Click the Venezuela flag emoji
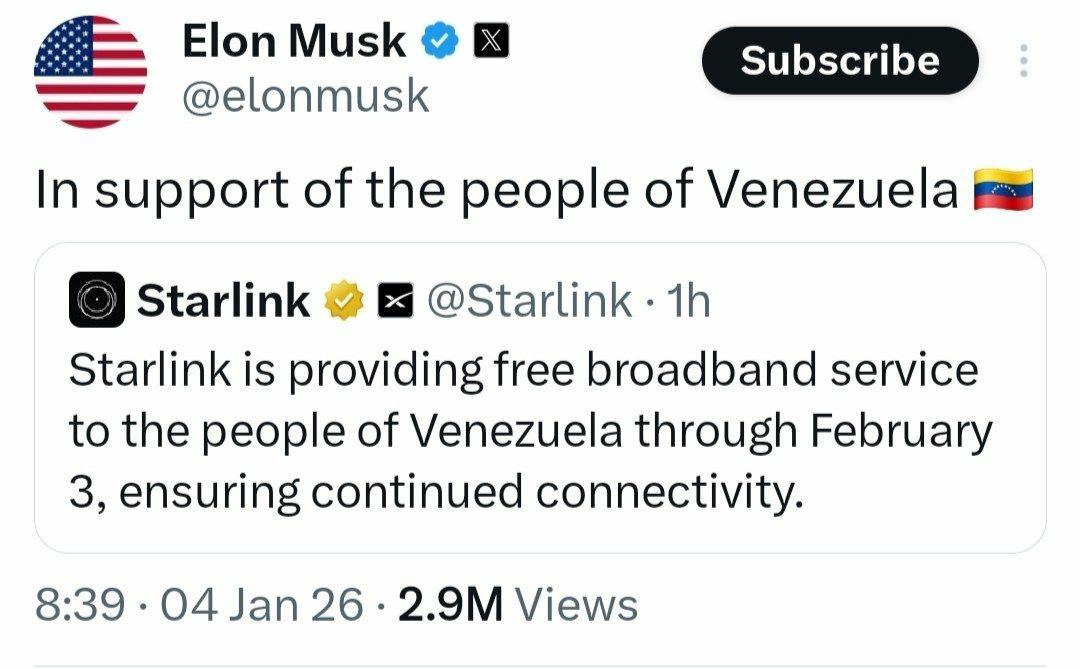1080x669 pixels. pyautogui.click(x=1002, y=189)
